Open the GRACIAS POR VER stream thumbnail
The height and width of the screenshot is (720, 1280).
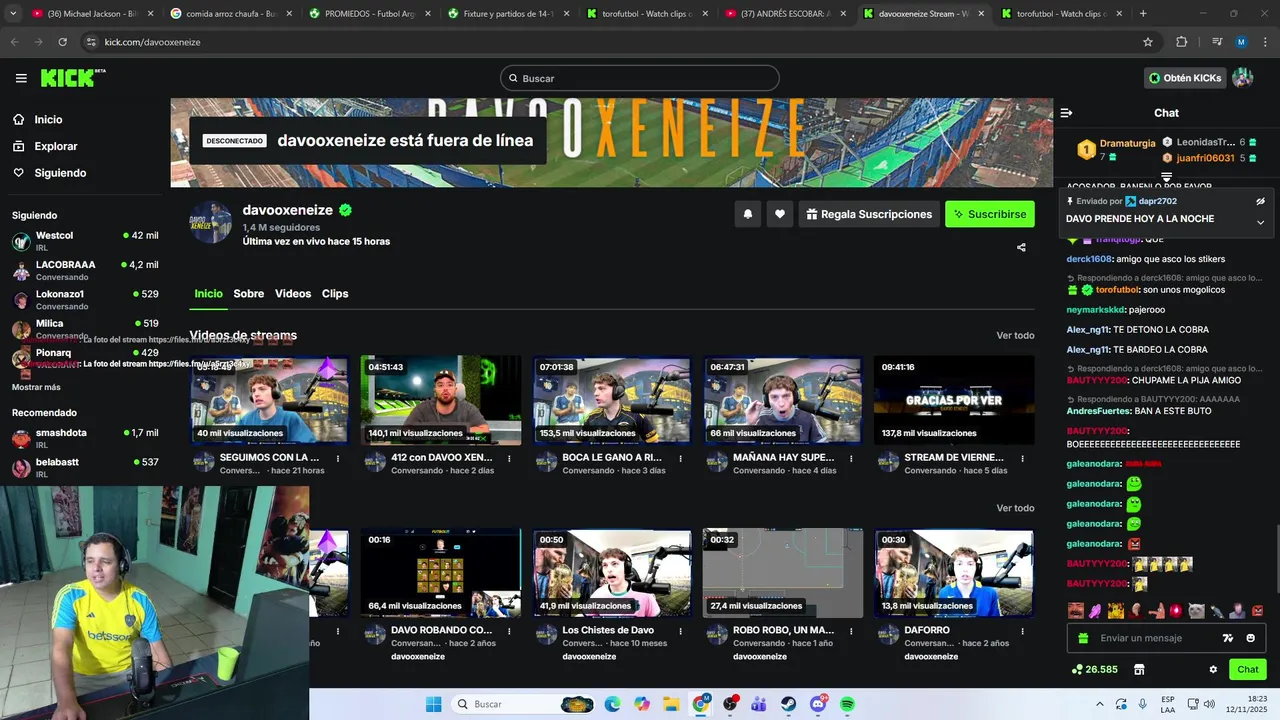(954, 400)
